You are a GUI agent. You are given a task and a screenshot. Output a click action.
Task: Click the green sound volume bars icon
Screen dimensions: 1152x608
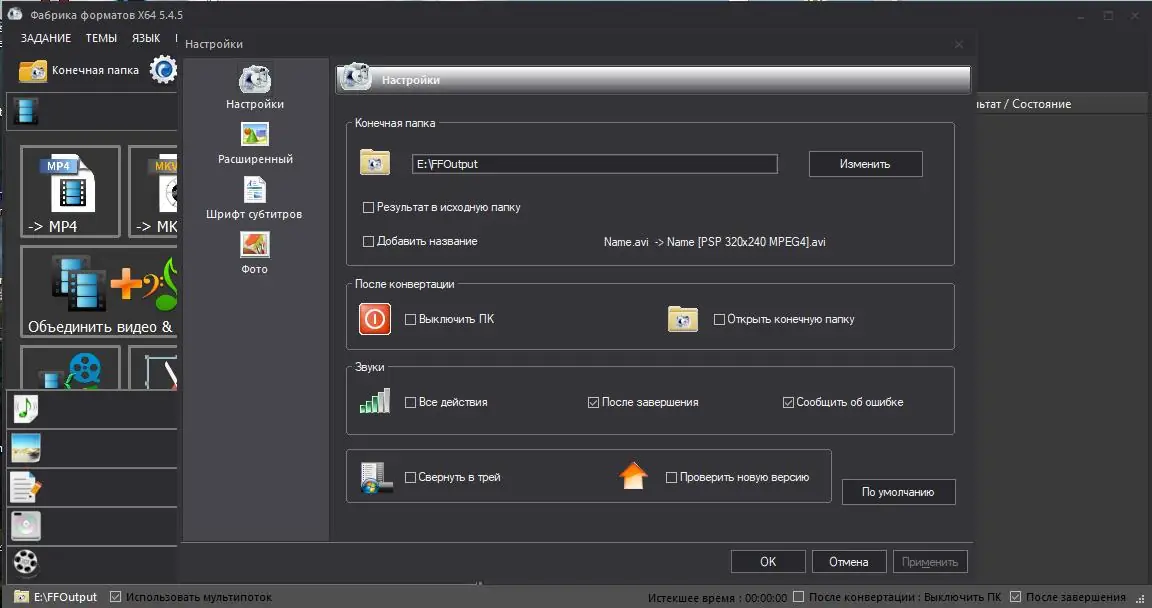[375, 402]
